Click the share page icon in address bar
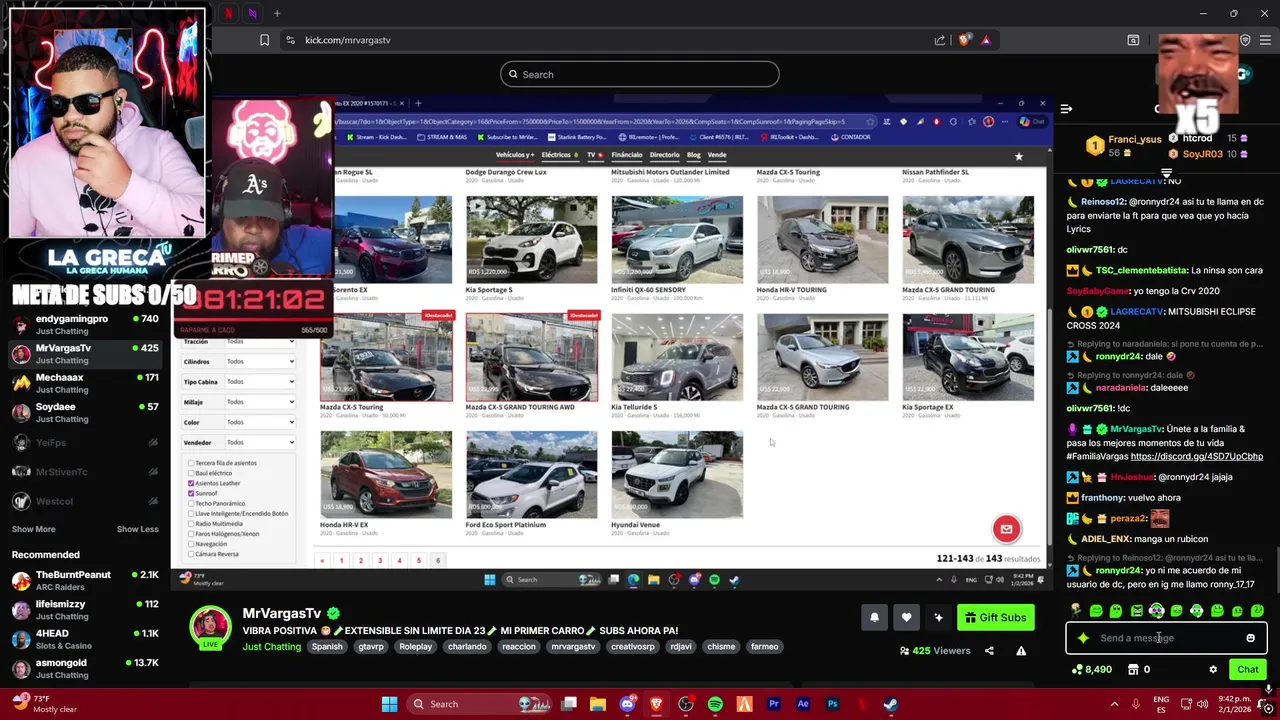This screenshot has height=720, width=1280. click(940, 40)
